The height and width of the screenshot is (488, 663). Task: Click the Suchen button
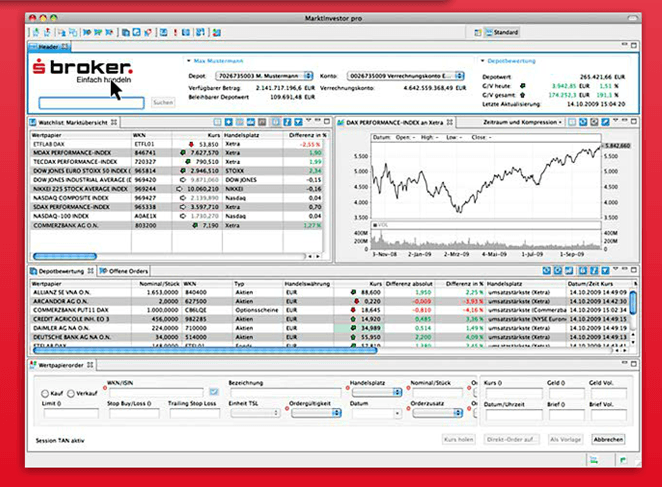click(x=163, y=102)
